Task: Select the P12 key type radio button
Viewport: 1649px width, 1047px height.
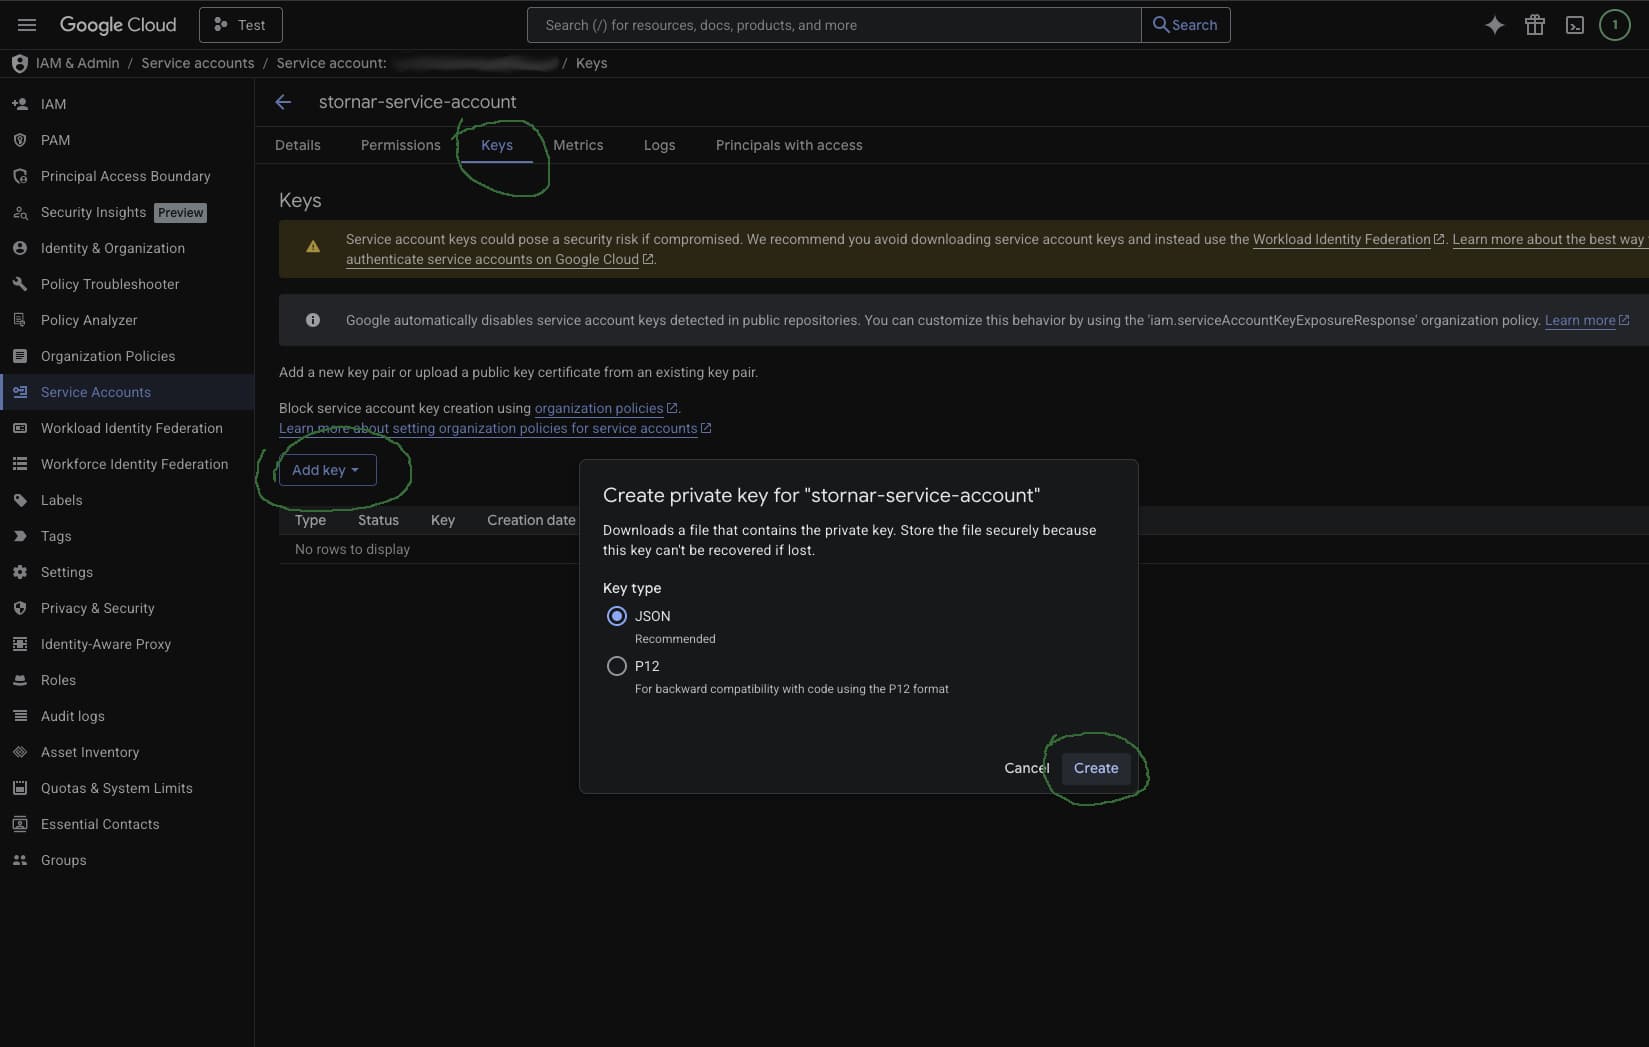Action: 617,666
